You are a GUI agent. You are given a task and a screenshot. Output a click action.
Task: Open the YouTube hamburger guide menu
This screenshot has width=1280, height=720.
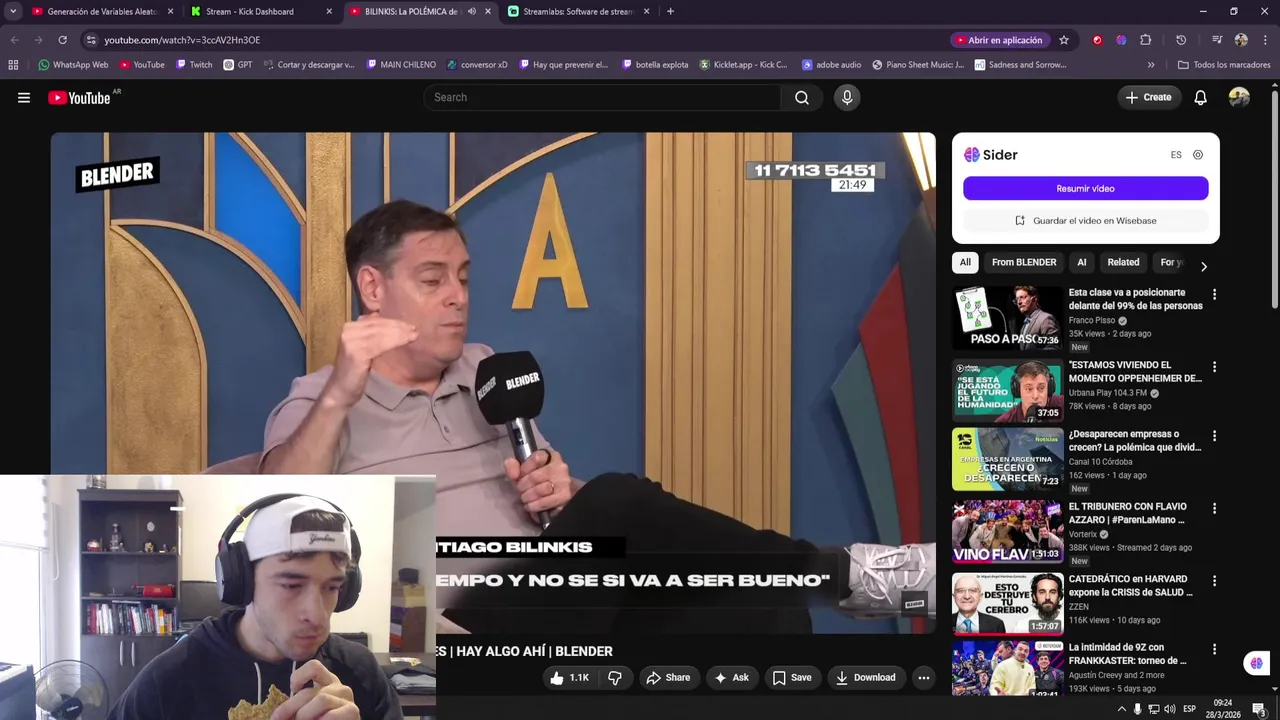24,97
